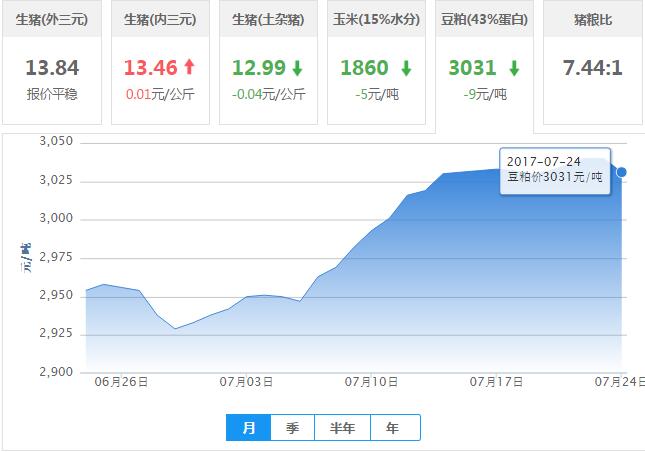This screenshot has height=452, width=645.
Task: Click the 元/吨 y-axis title
Action: pos(26,258)
